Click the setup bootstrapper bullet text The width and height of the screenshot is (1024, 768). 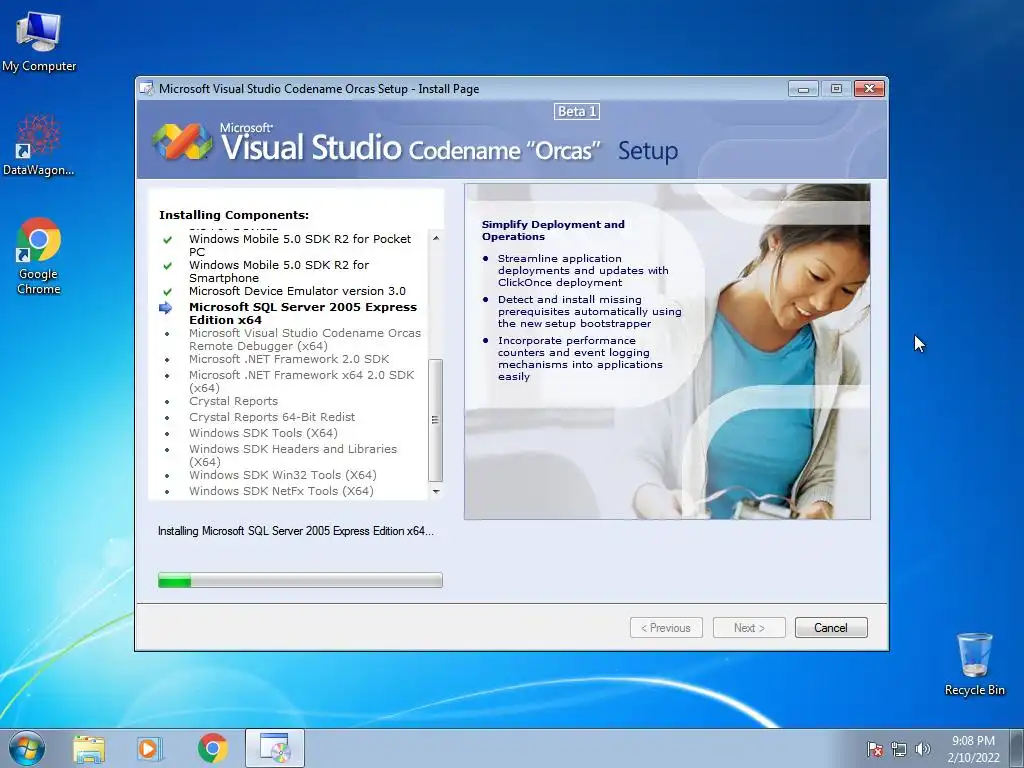tap(589, 312)
